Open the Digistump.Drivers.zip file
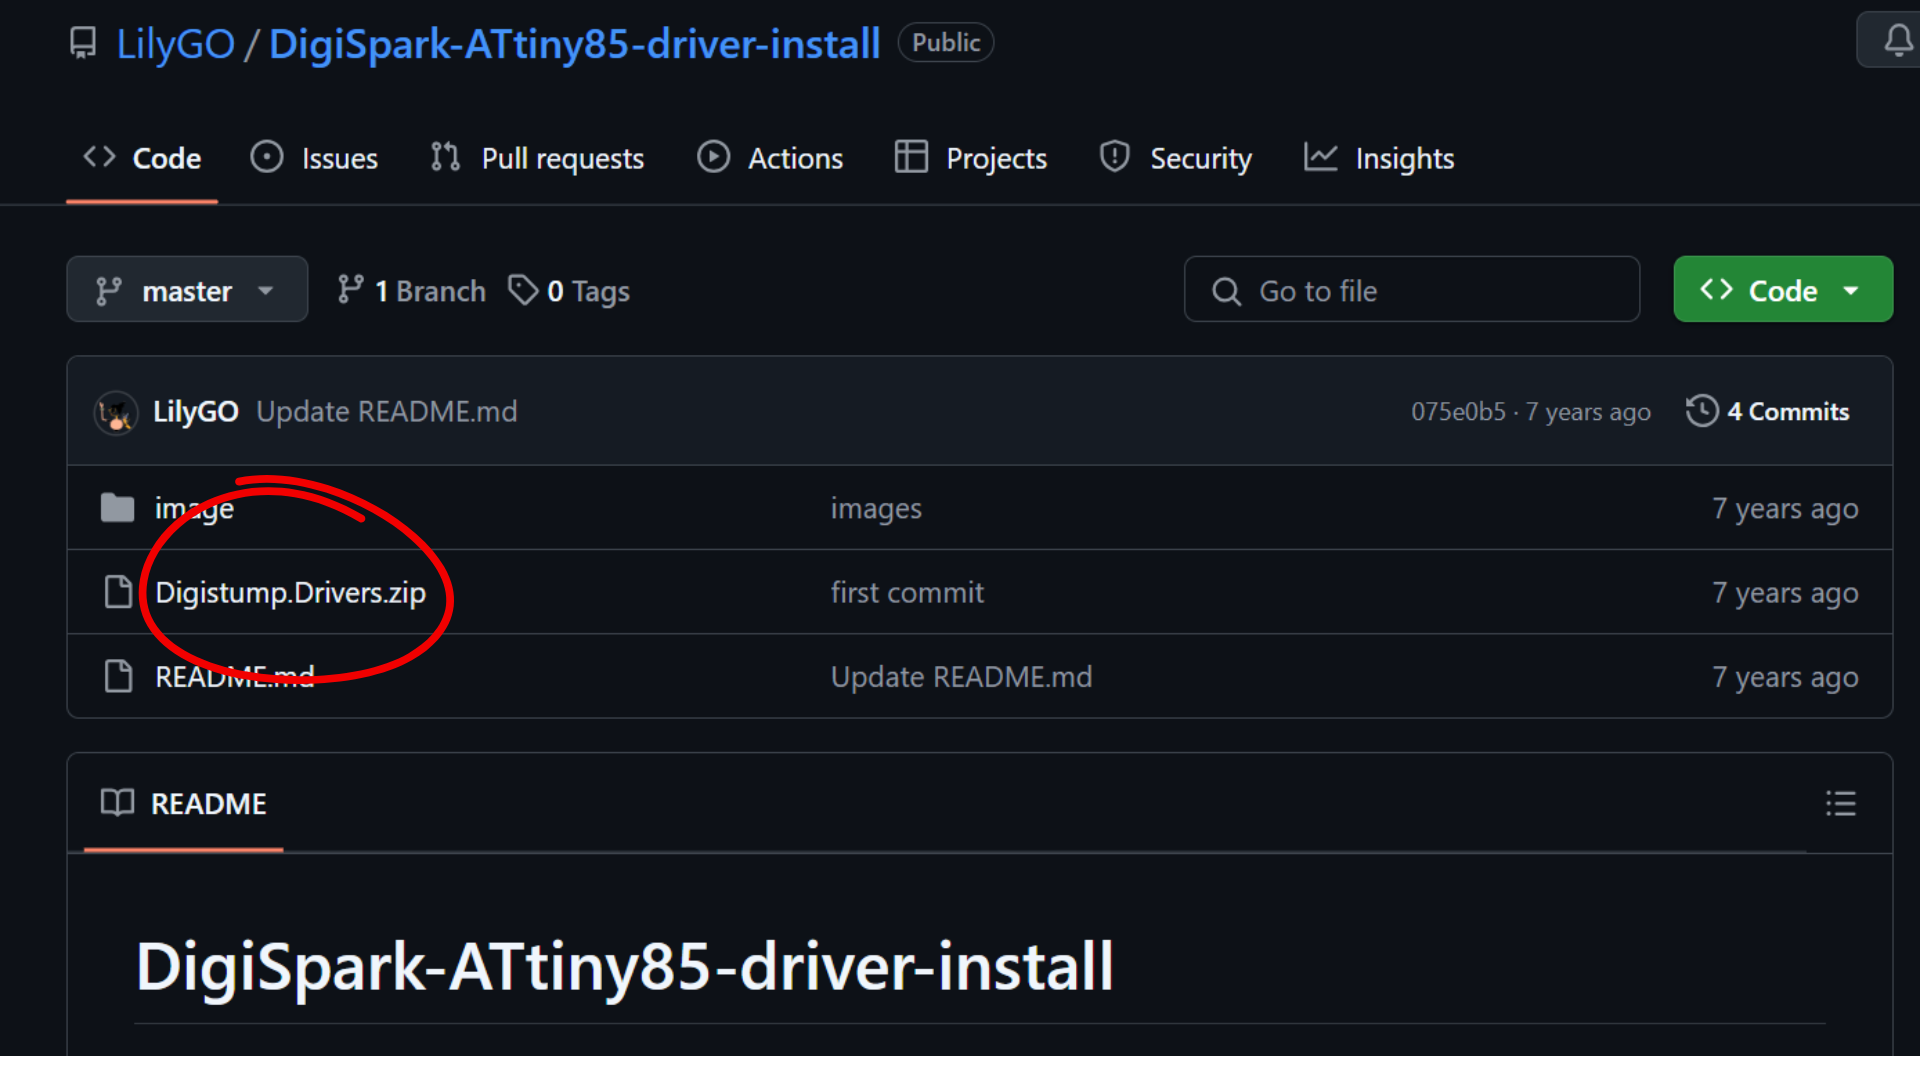The height and width of the screenshot is (1080, 1920). [290, 593]
